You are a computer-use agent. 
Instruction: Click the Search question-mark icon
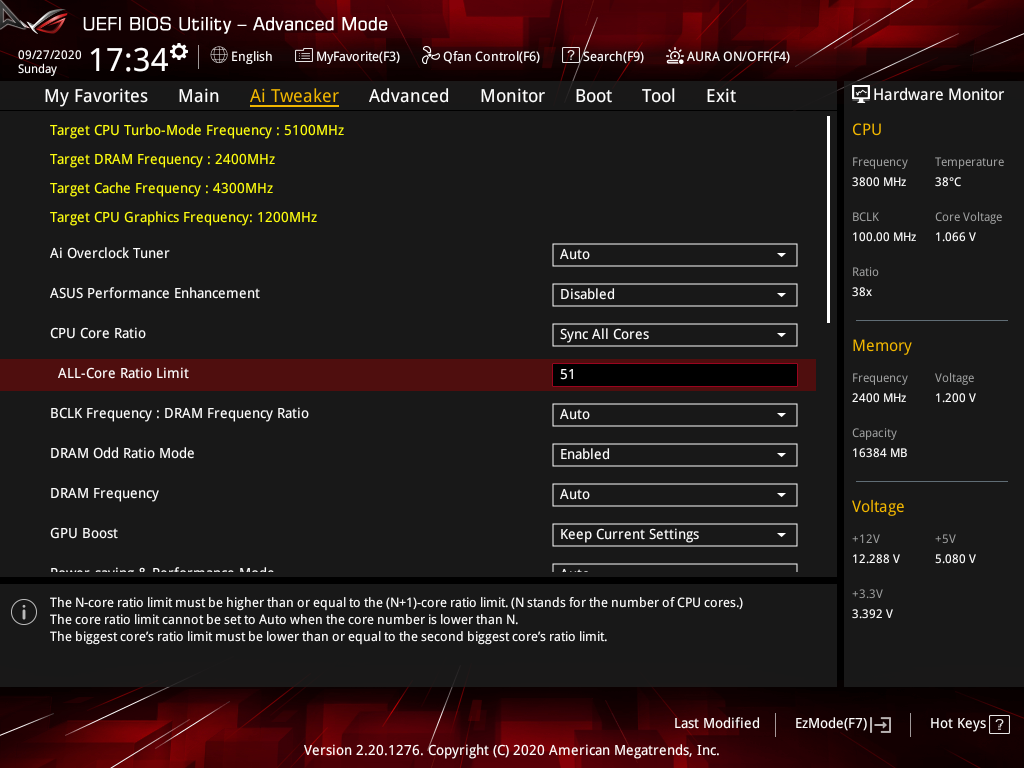pyautogui.click(x=570, y=56)
